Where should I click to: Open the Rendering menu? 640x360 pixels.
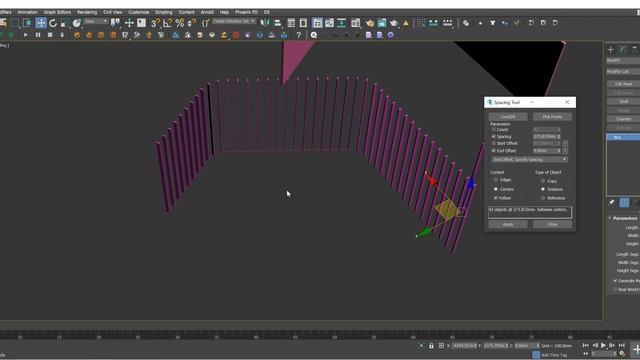87,12
